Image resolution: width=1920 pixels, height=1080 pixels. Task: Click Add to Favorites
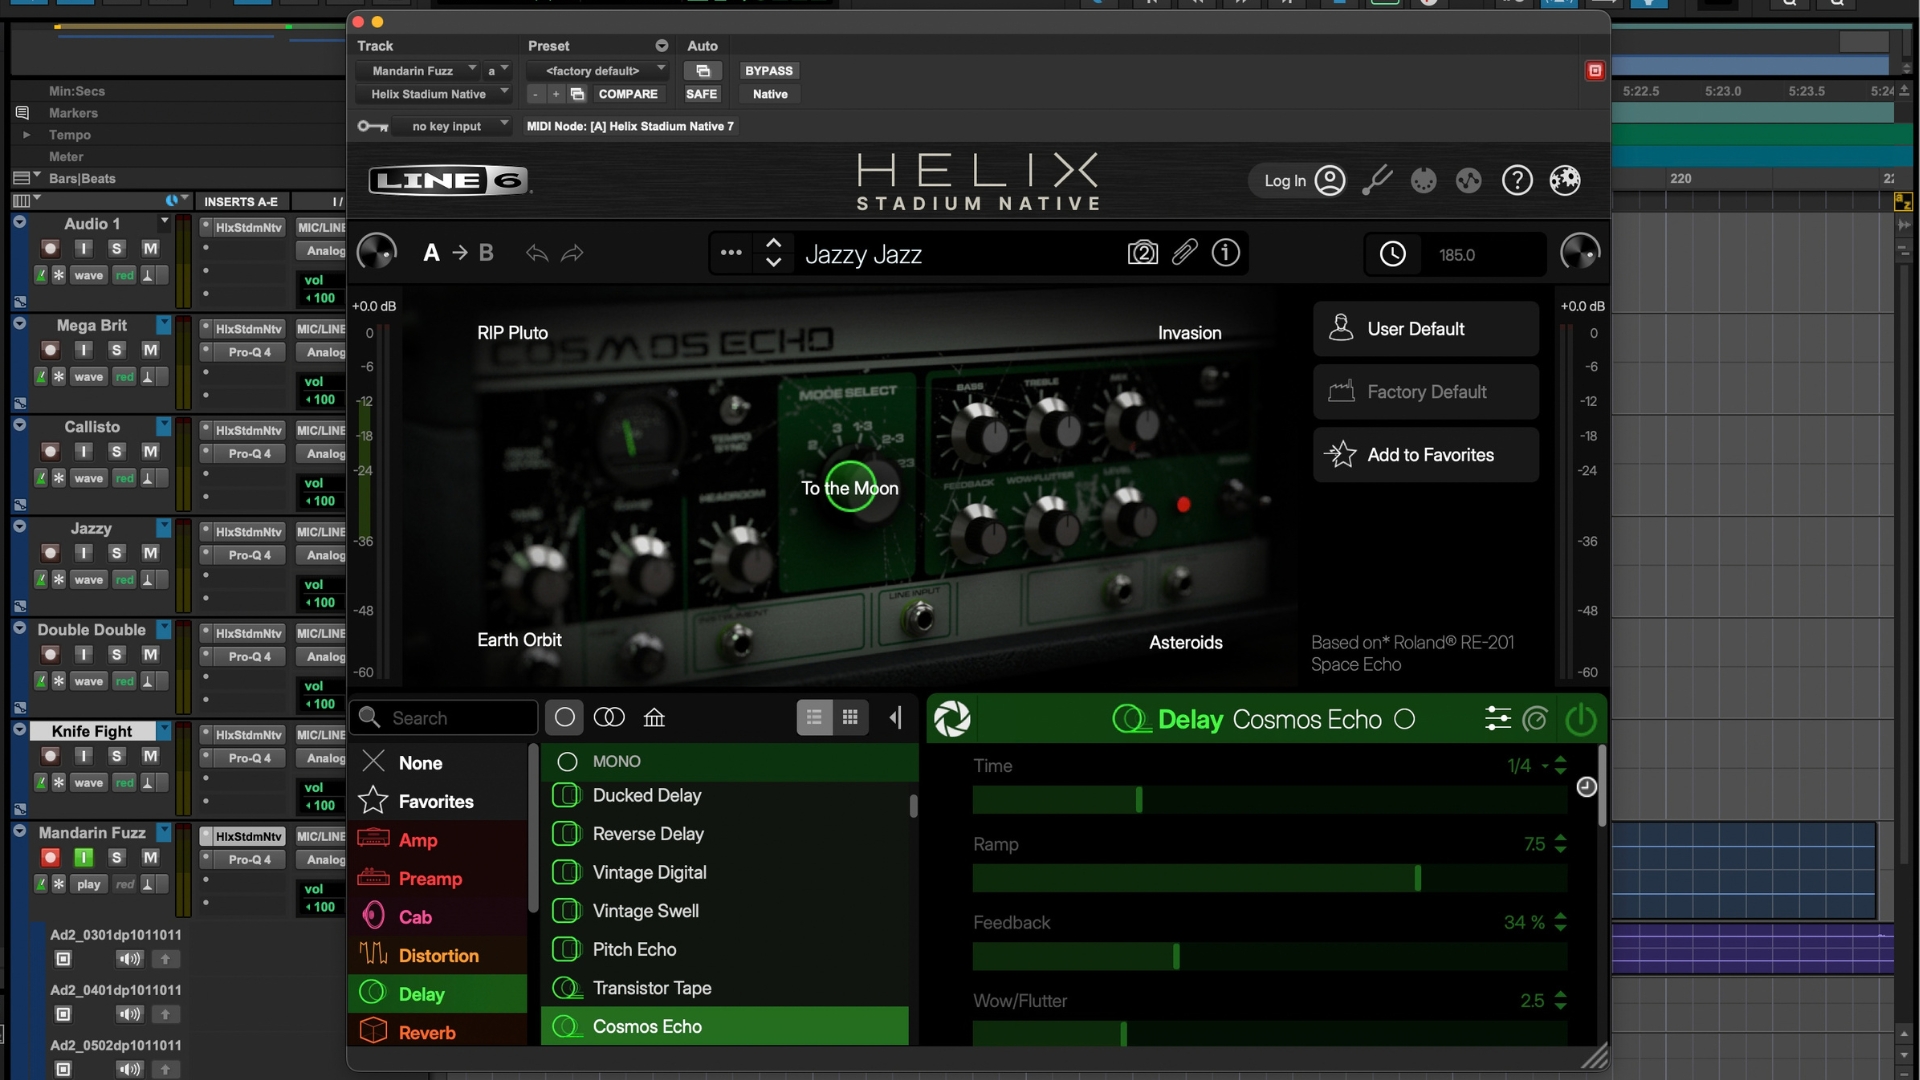(1425, 455)
